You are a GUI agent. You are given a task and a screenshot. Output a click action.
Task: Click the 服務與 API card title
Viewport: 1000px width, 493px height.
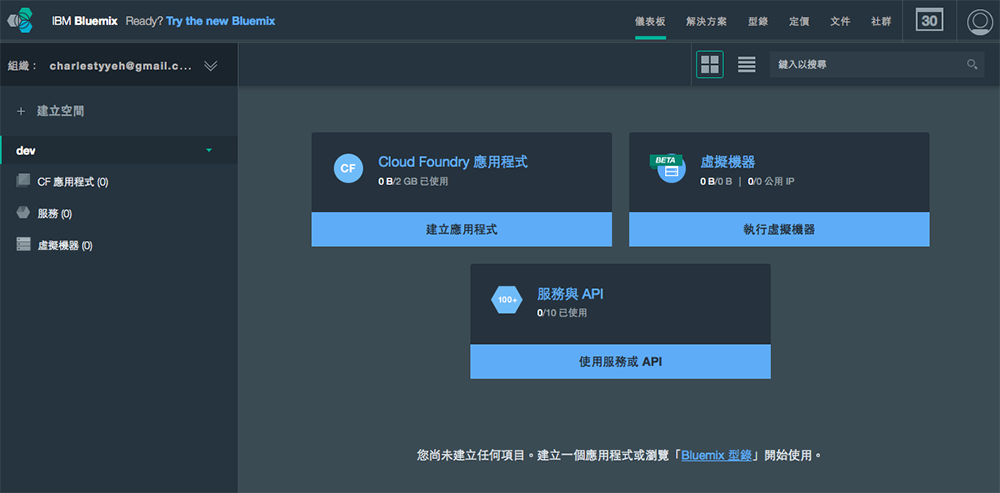tap(570, 293)
